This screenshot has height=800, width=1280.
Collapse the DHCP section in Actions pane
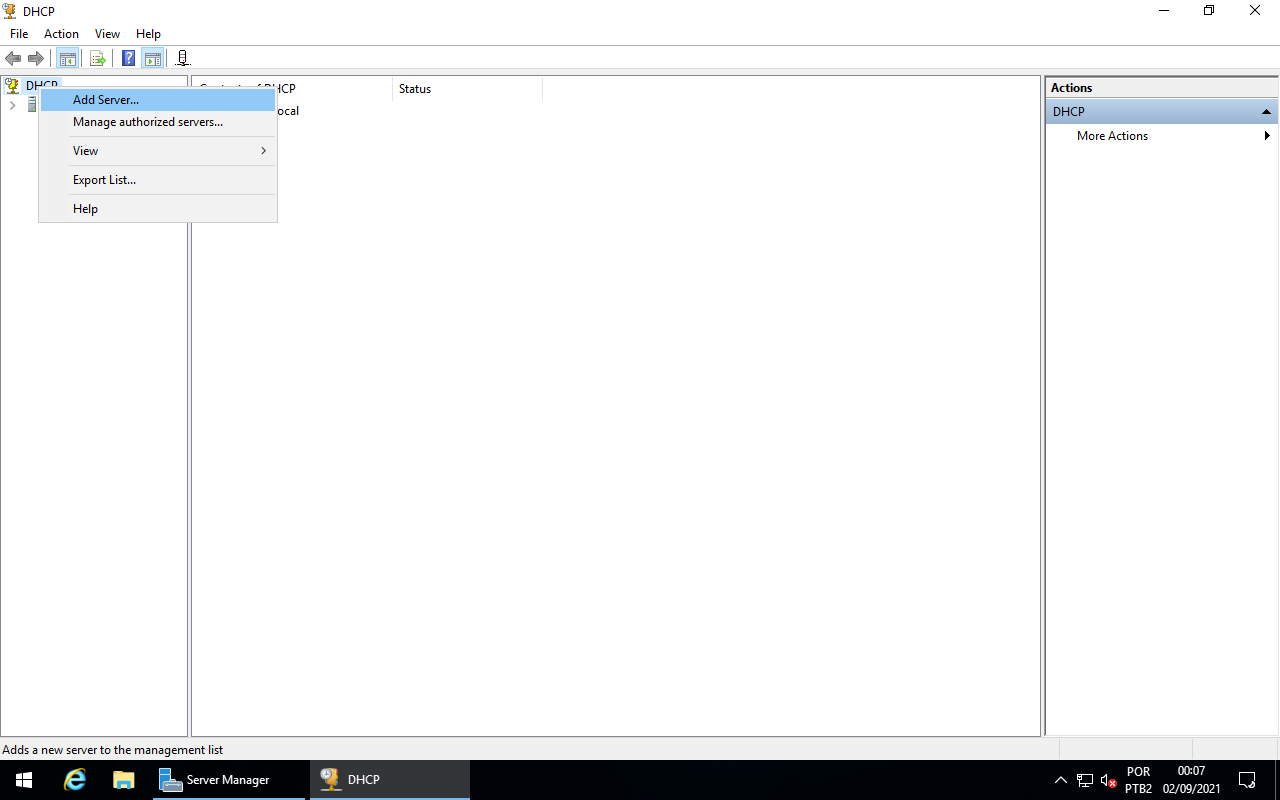click(1266, 111)
